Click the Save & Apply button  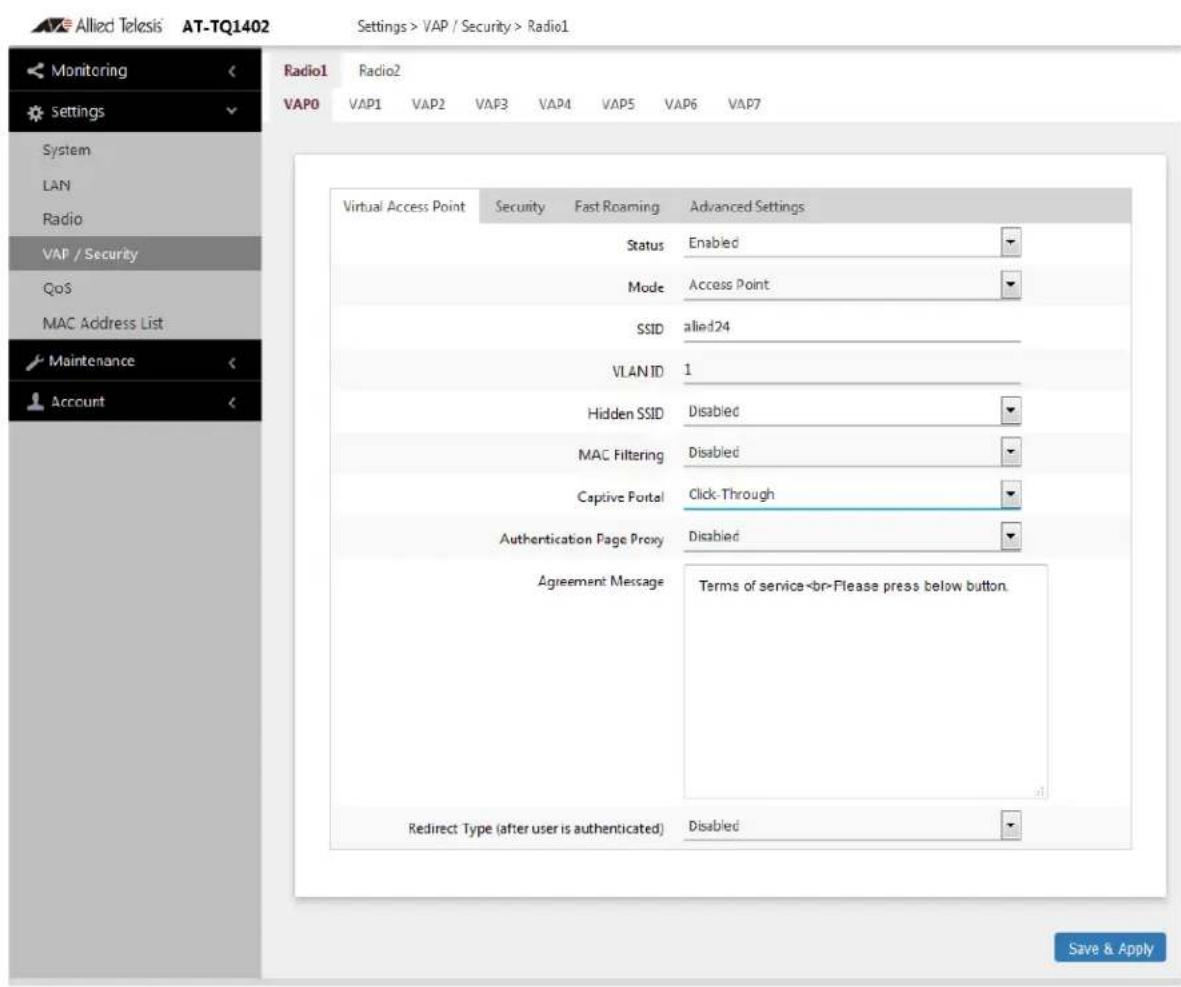pyautogui.click(x=1110, y=949)
